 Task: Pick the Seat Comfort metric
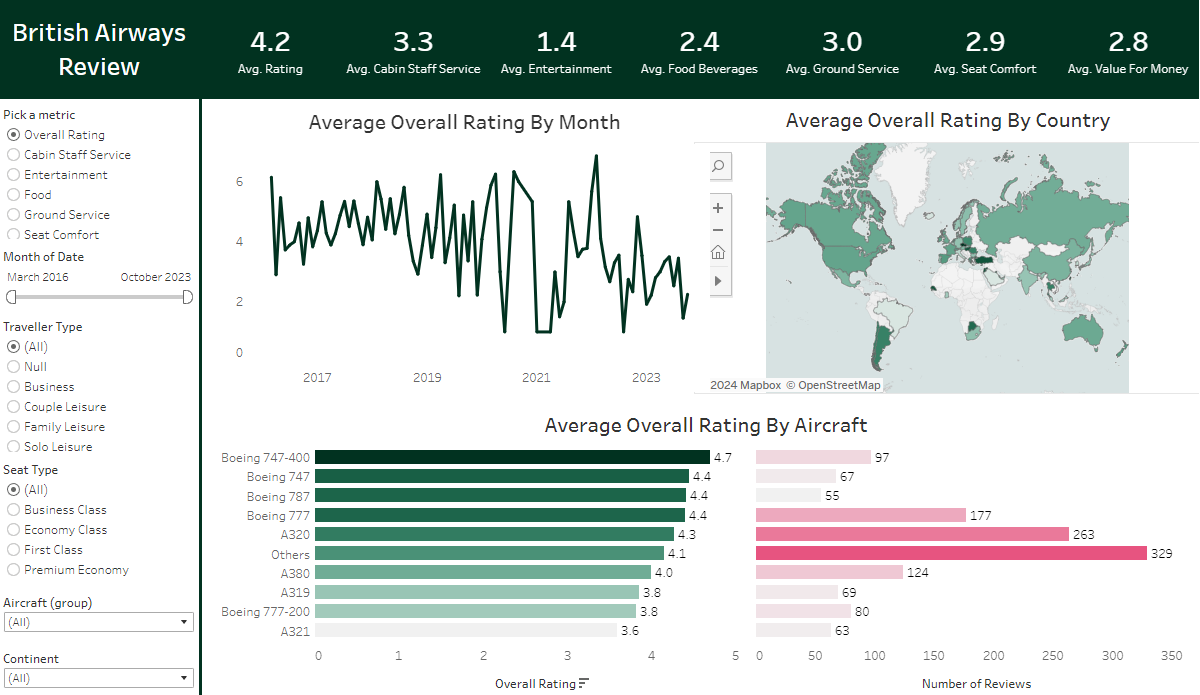click(13, 235)
